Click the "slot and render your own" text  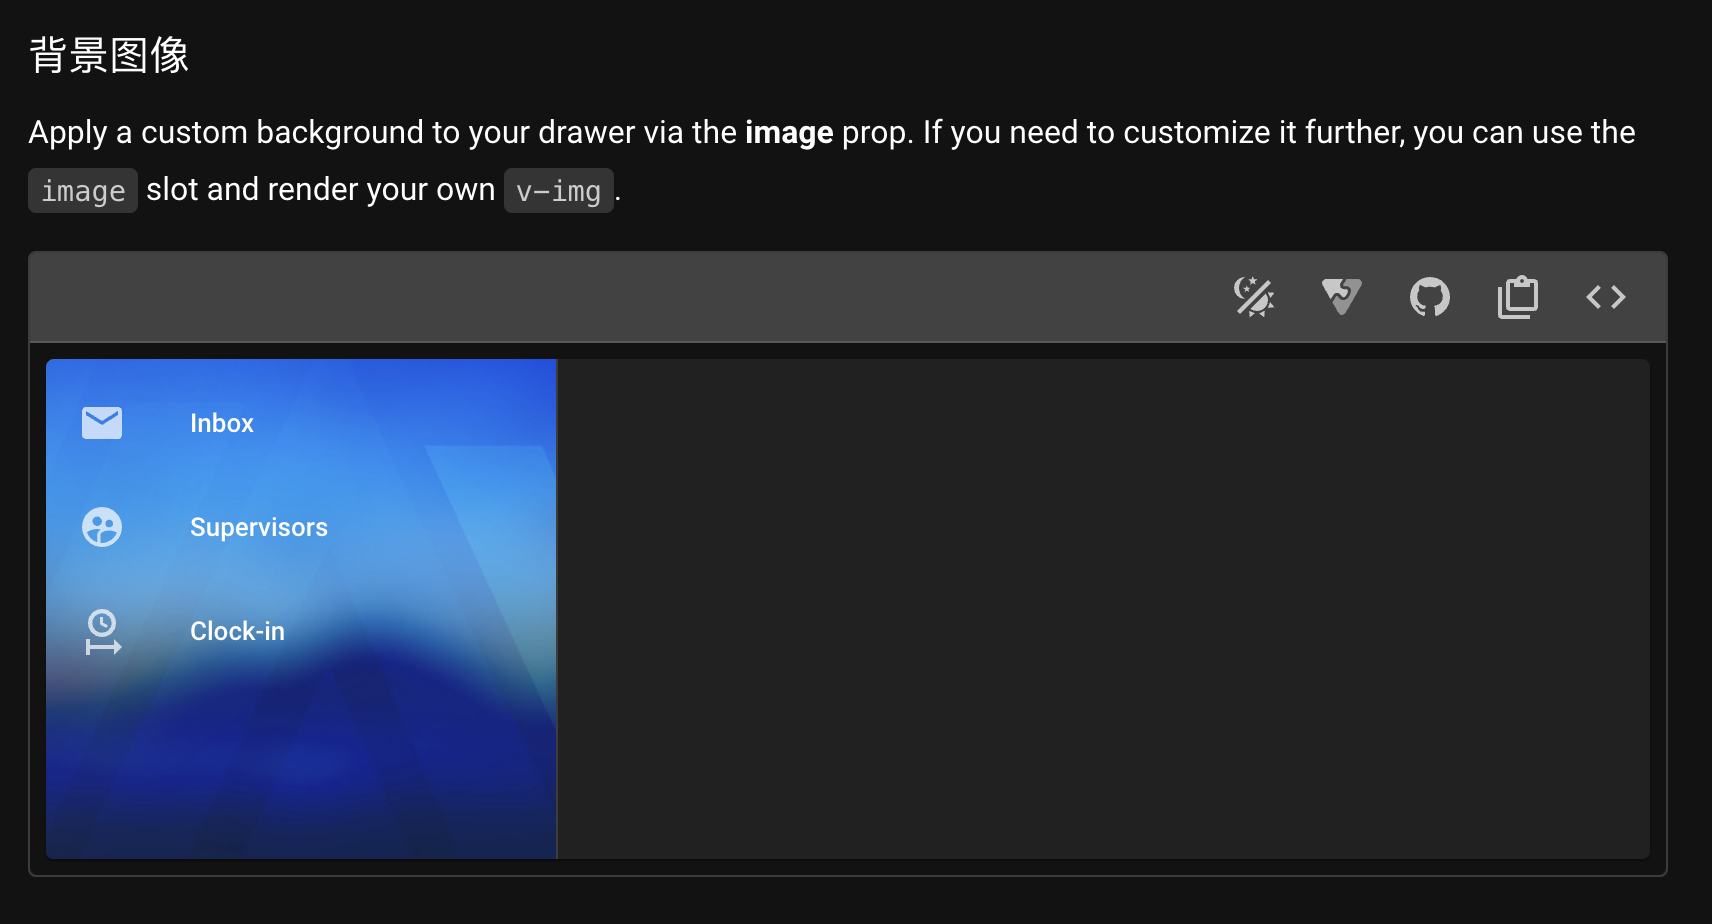320,190
